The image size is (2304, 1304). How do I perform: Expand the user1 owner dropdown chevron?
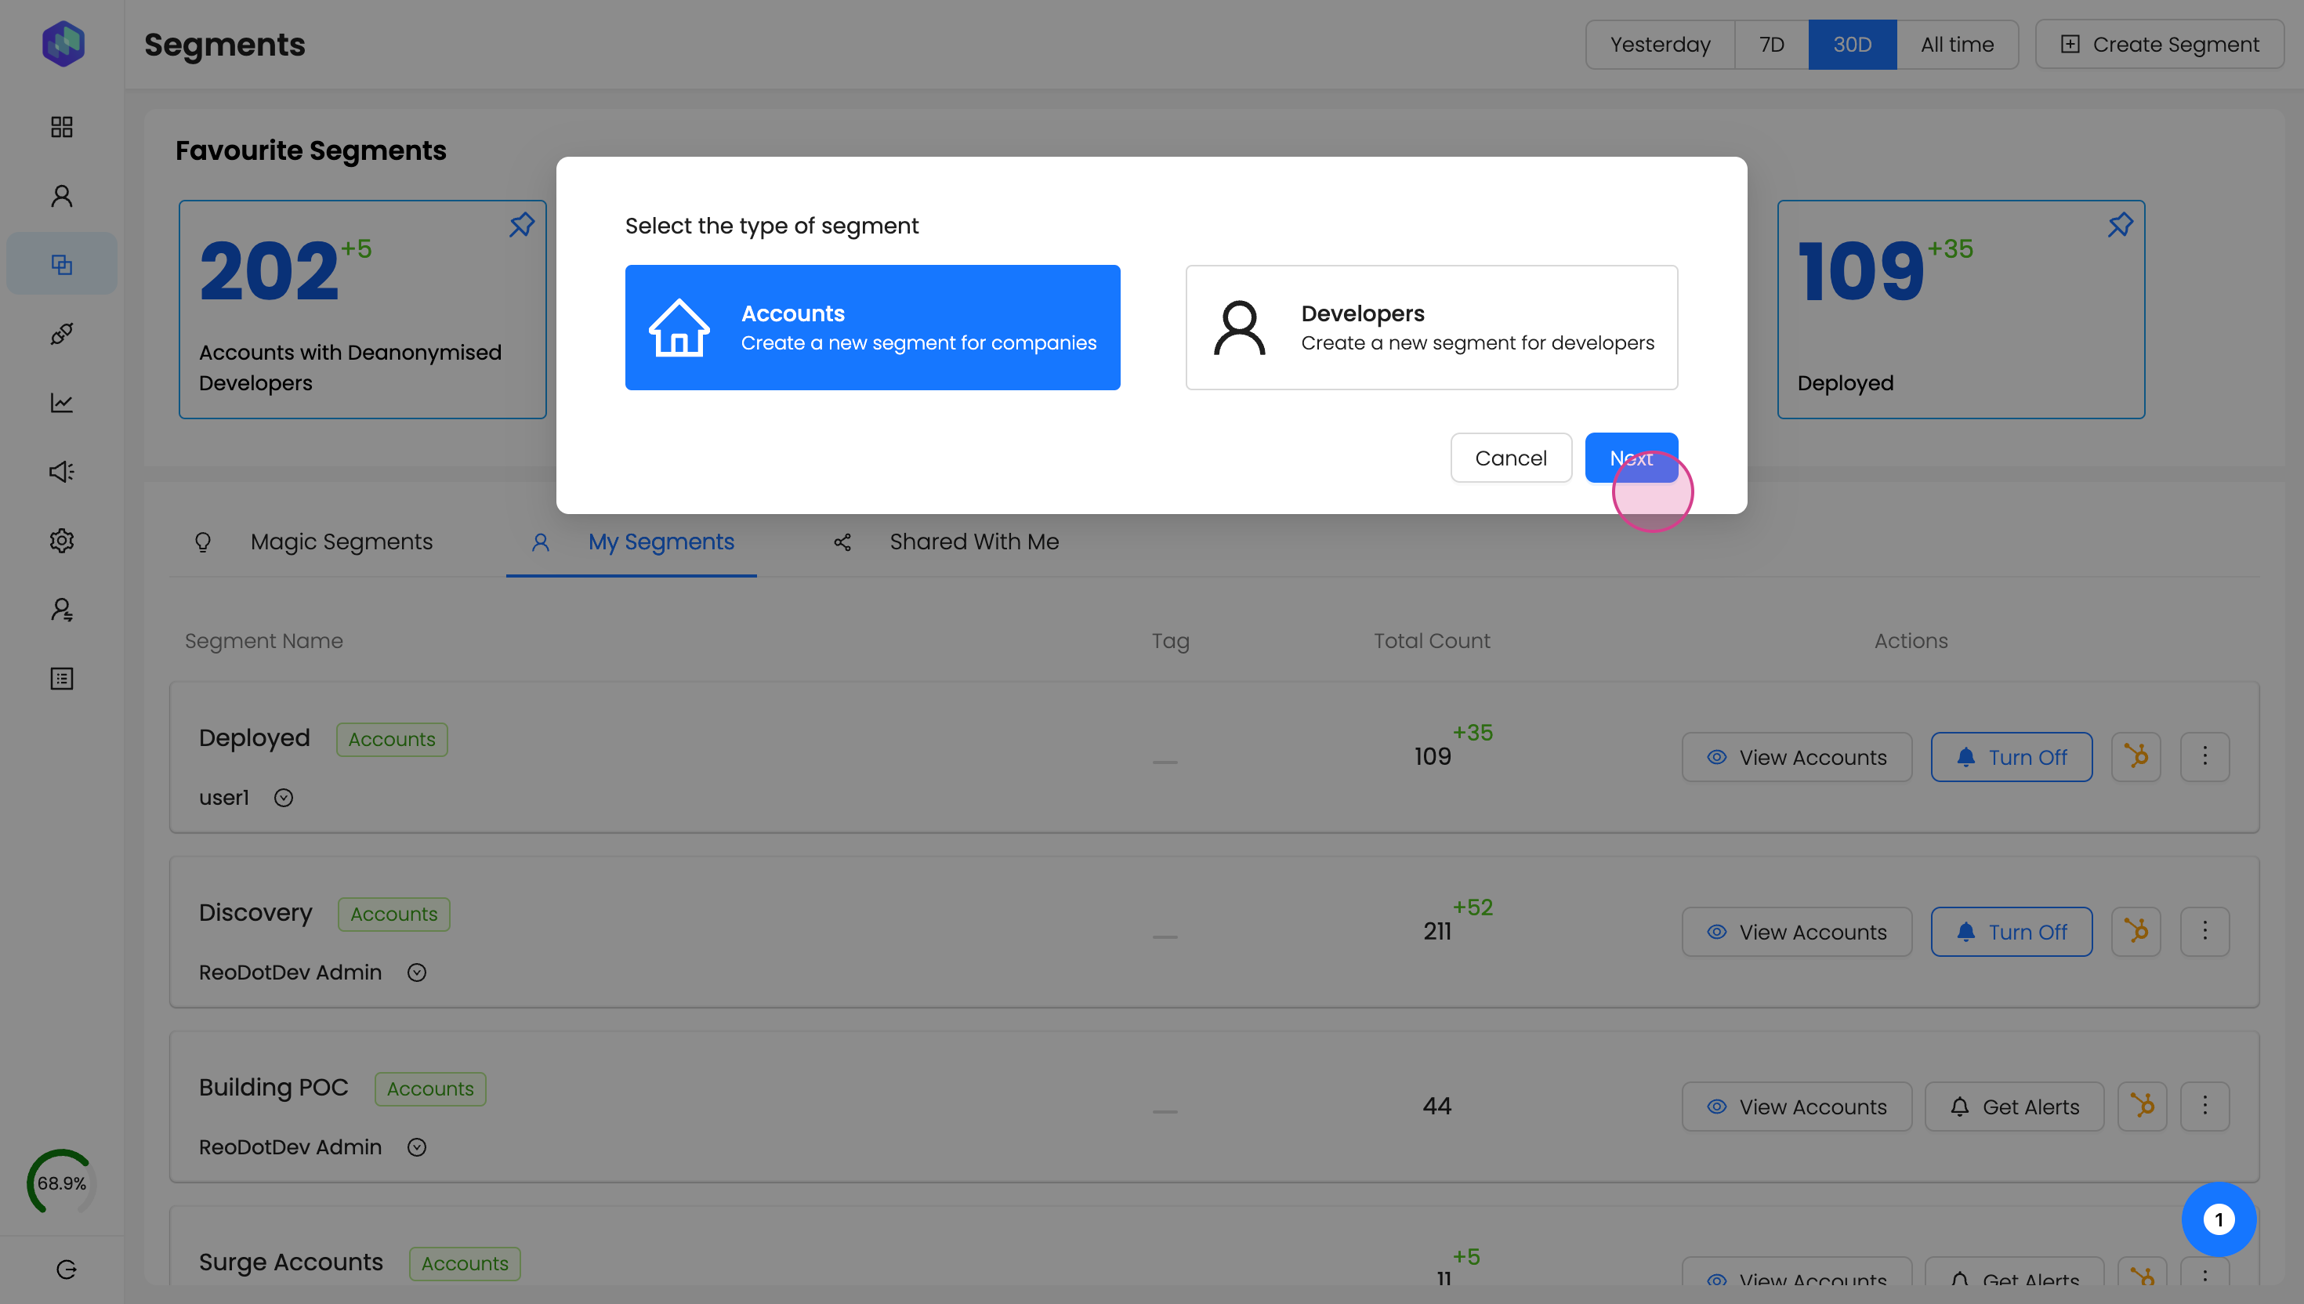pyautogui.click(x=284, y=798)
